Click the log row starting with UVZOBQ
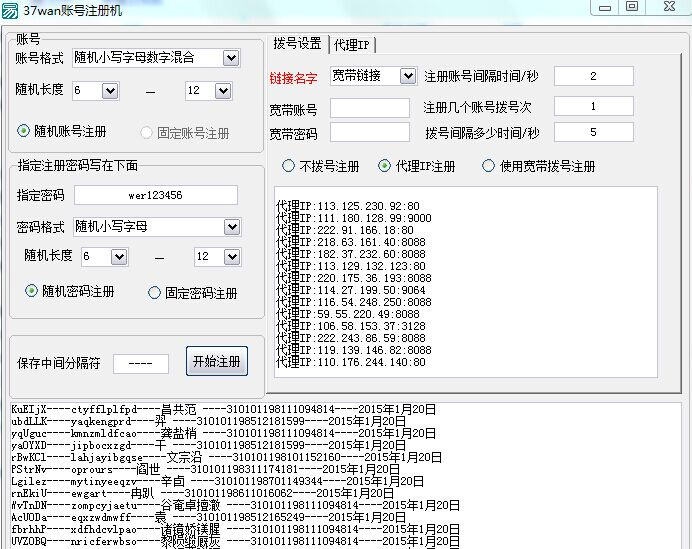Image resolution: width=692 pixels, height=549 pixels. click(x=235, y=541)
